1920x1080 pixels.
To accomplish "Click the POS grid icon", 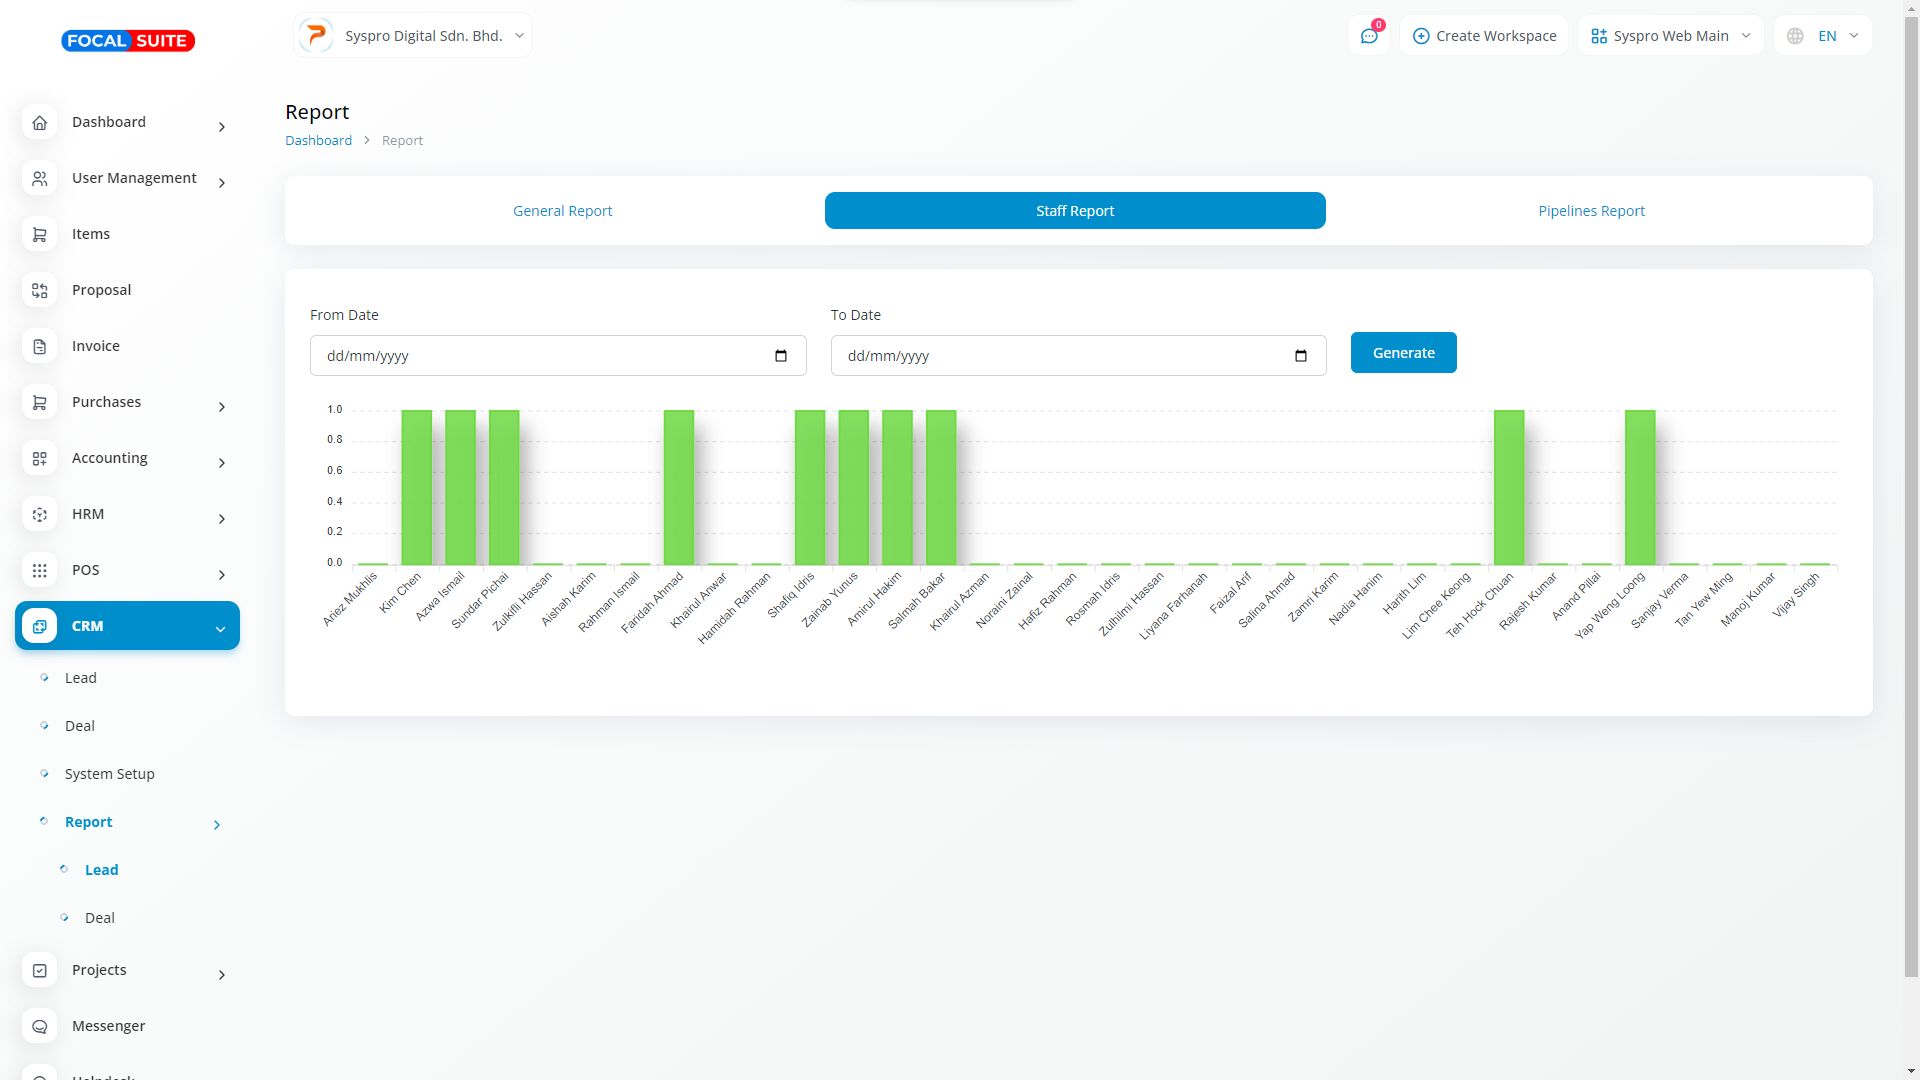I will 40,571.
